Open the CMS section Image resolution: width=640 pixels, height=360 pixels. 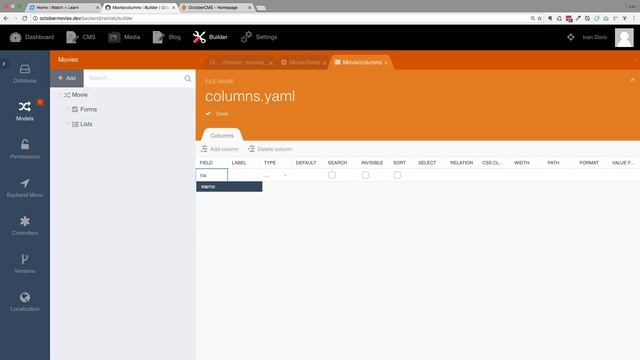pyautogui.click(x=81, y=37)
